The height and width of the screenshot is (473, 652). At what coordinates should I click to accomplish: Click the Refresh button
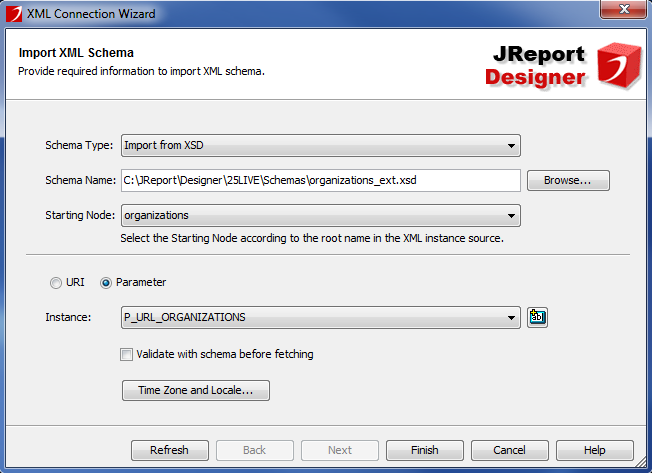coord(170,450)
